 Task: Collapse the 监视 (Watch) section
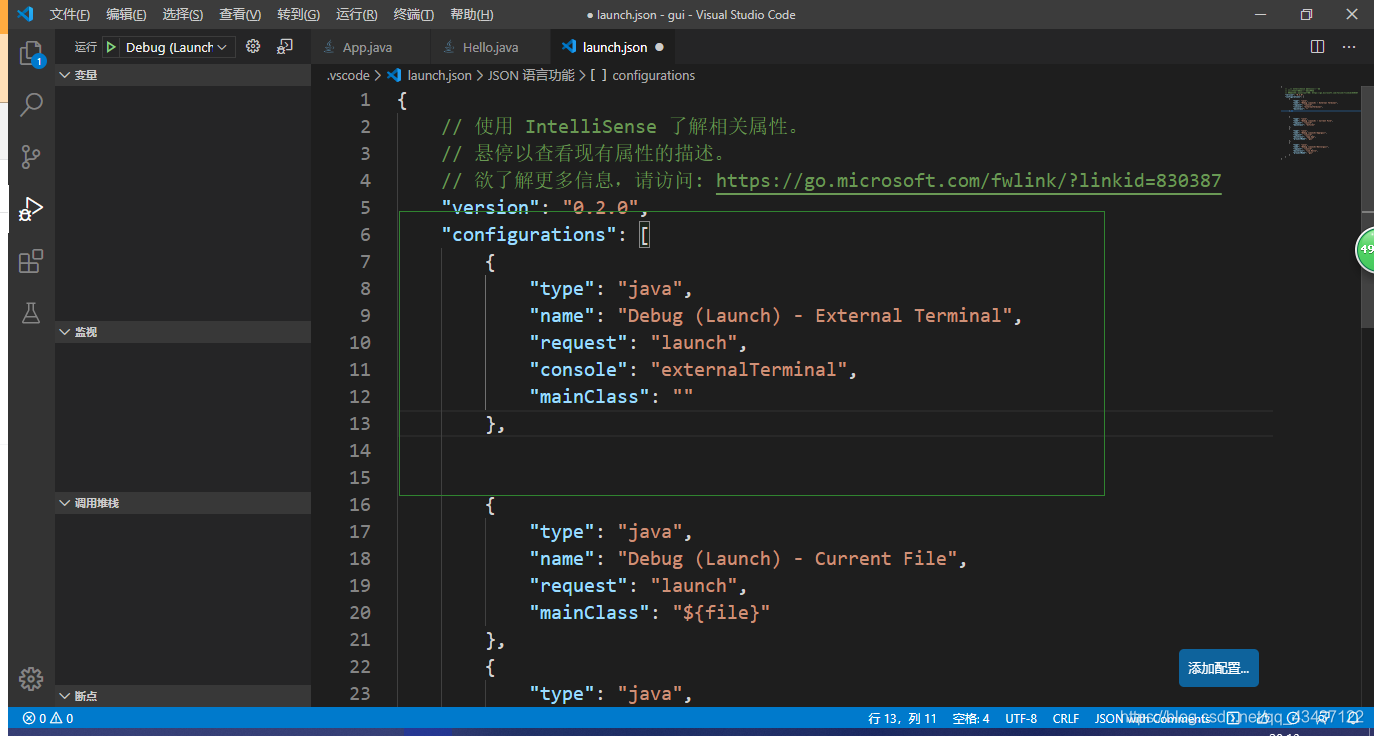point(183,332)
